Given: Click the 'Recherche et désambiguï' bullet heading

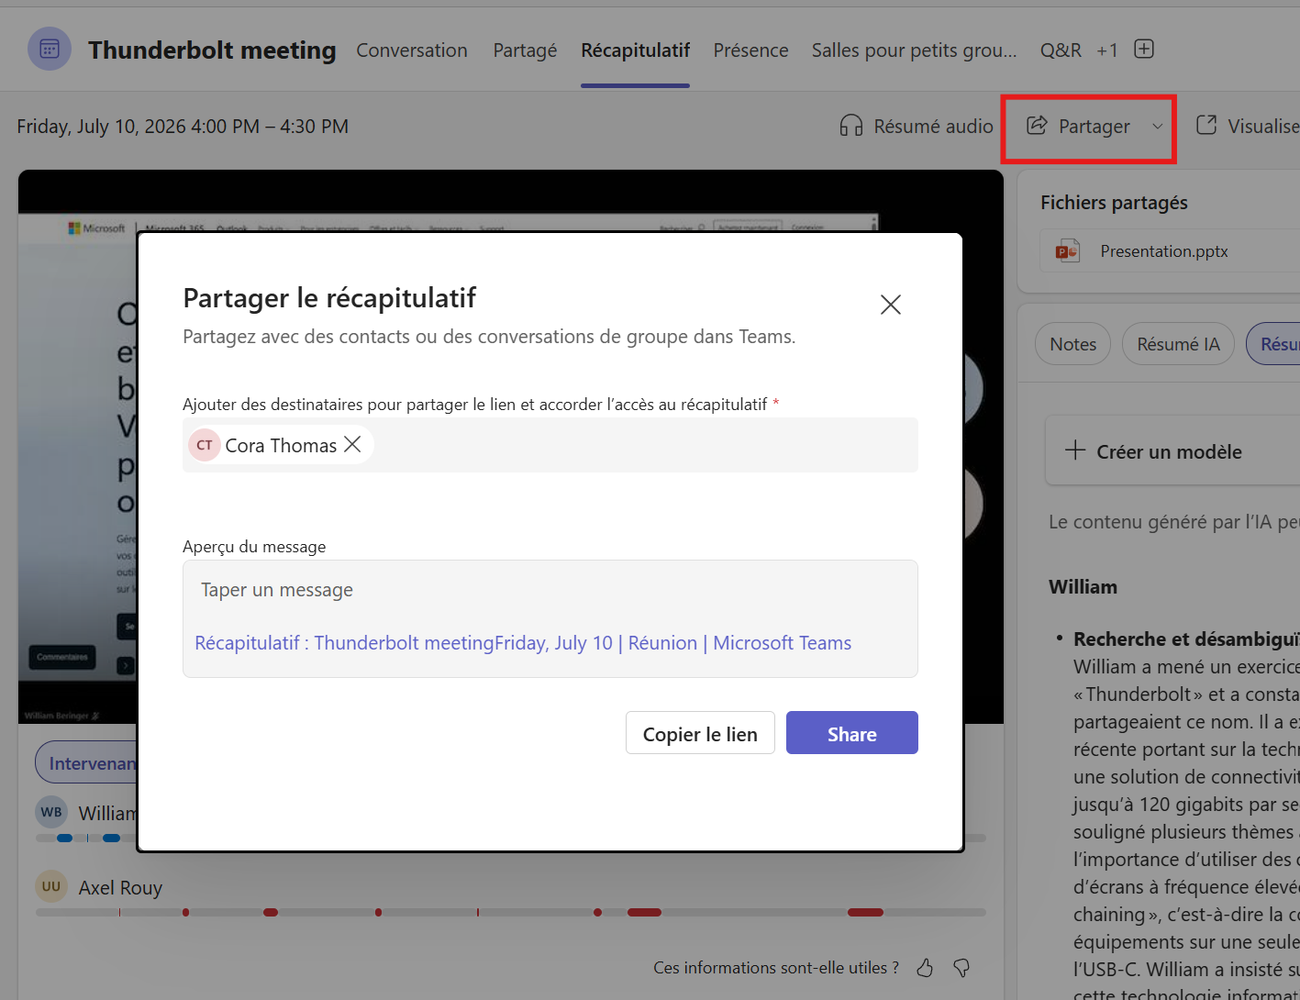Looking at the screenshot, I should (x=1186, y=639).
